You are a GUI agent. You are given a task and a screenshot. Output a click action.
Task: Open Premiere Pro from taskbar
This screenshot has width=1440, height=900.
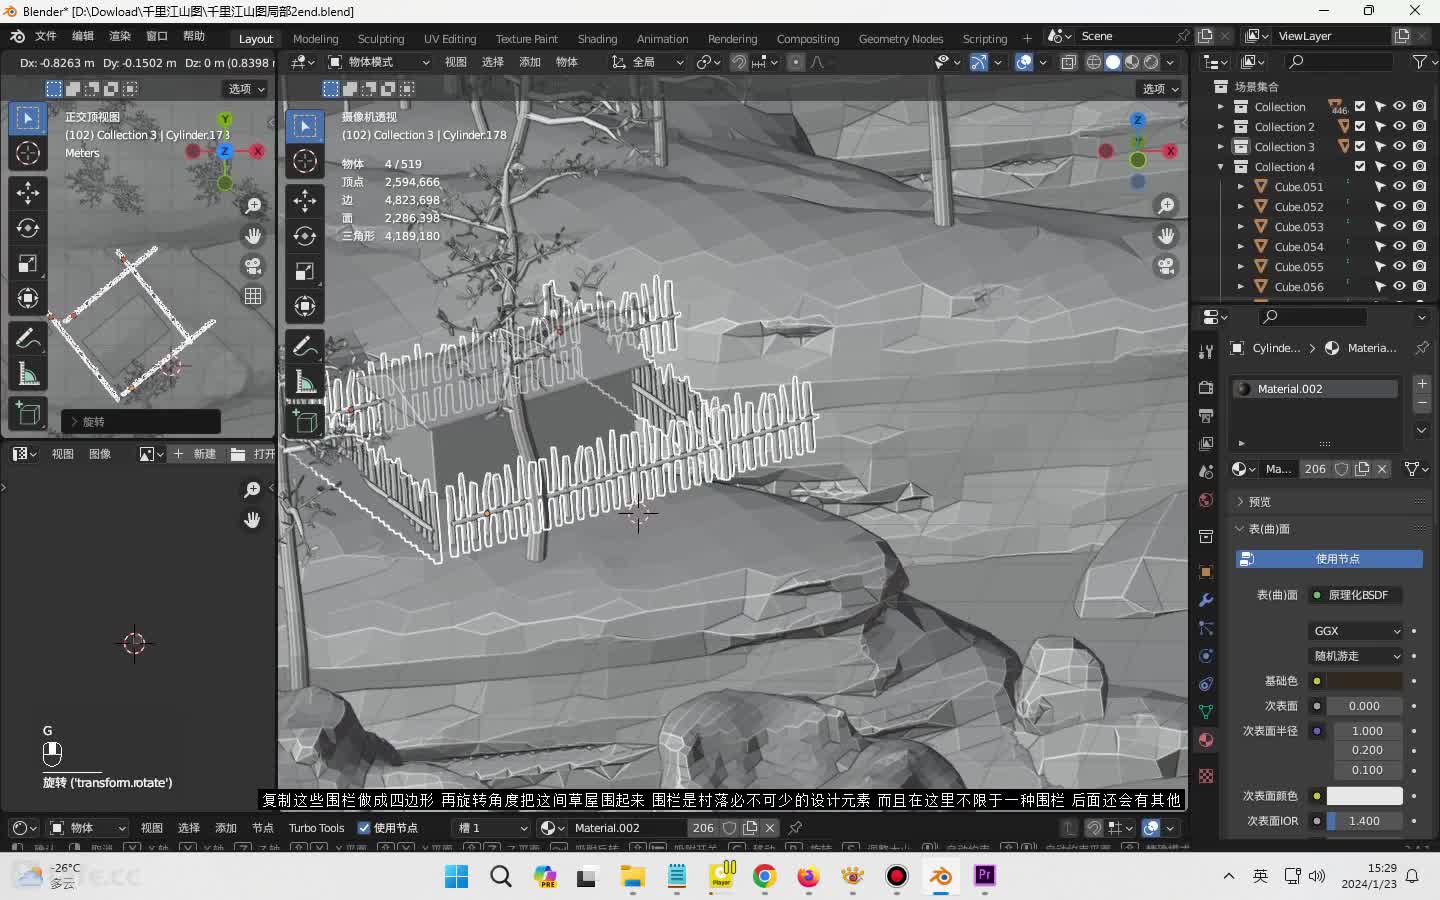click(984, 876)
